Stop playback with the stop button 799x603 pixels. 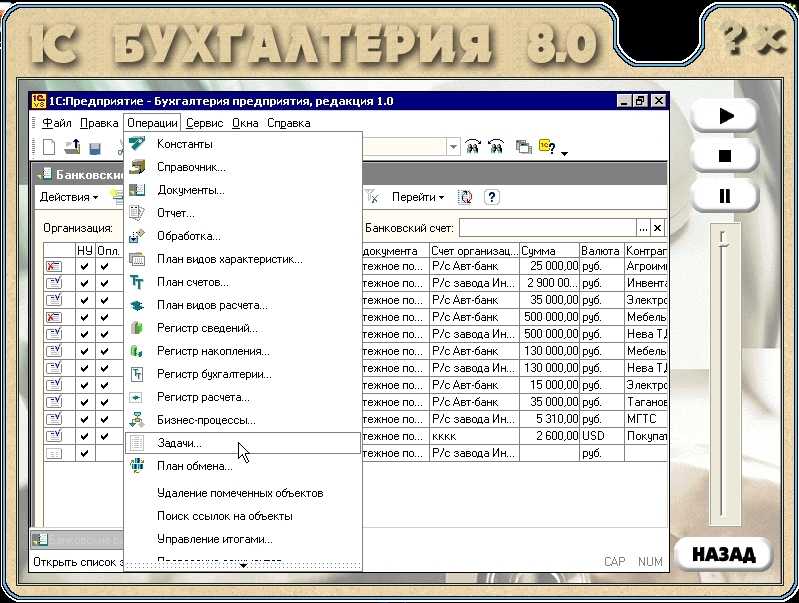pyautogui.click(x=726, y=156)
